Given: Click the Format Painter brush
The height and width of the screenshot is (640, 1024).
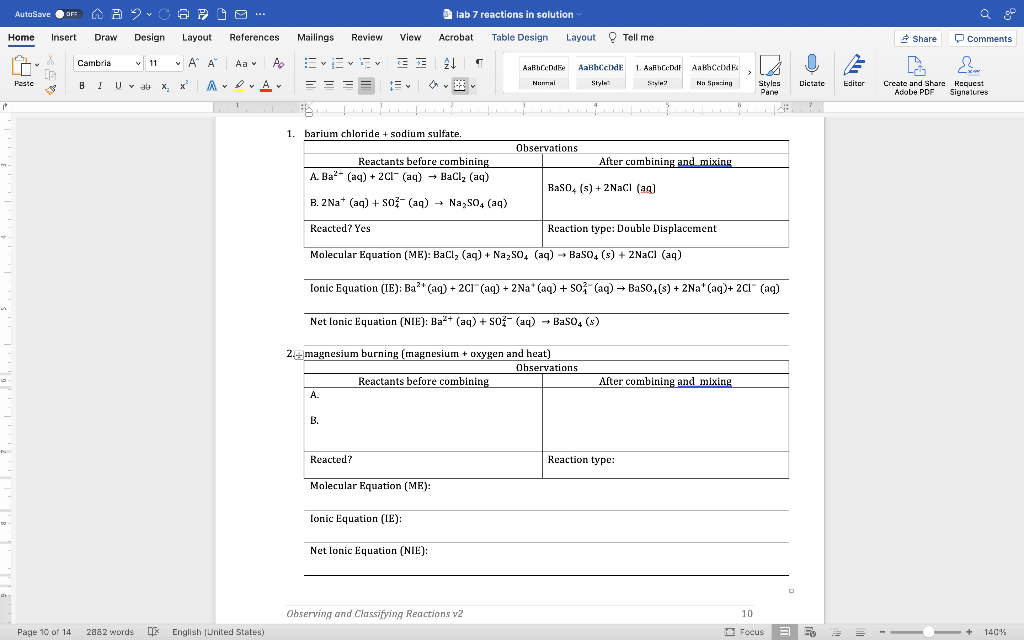Looking at the screenshot, I should pos(50,89).
